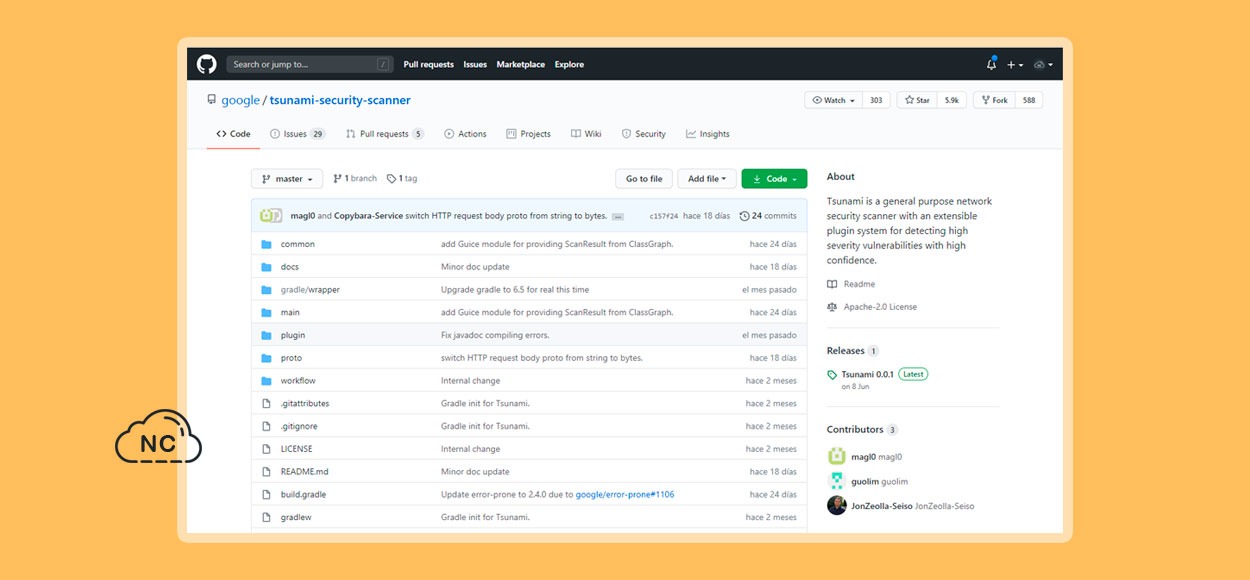Select the Code tab
Image resolution: width=1250 pixels, height=580 pixels.
(233, 134)
